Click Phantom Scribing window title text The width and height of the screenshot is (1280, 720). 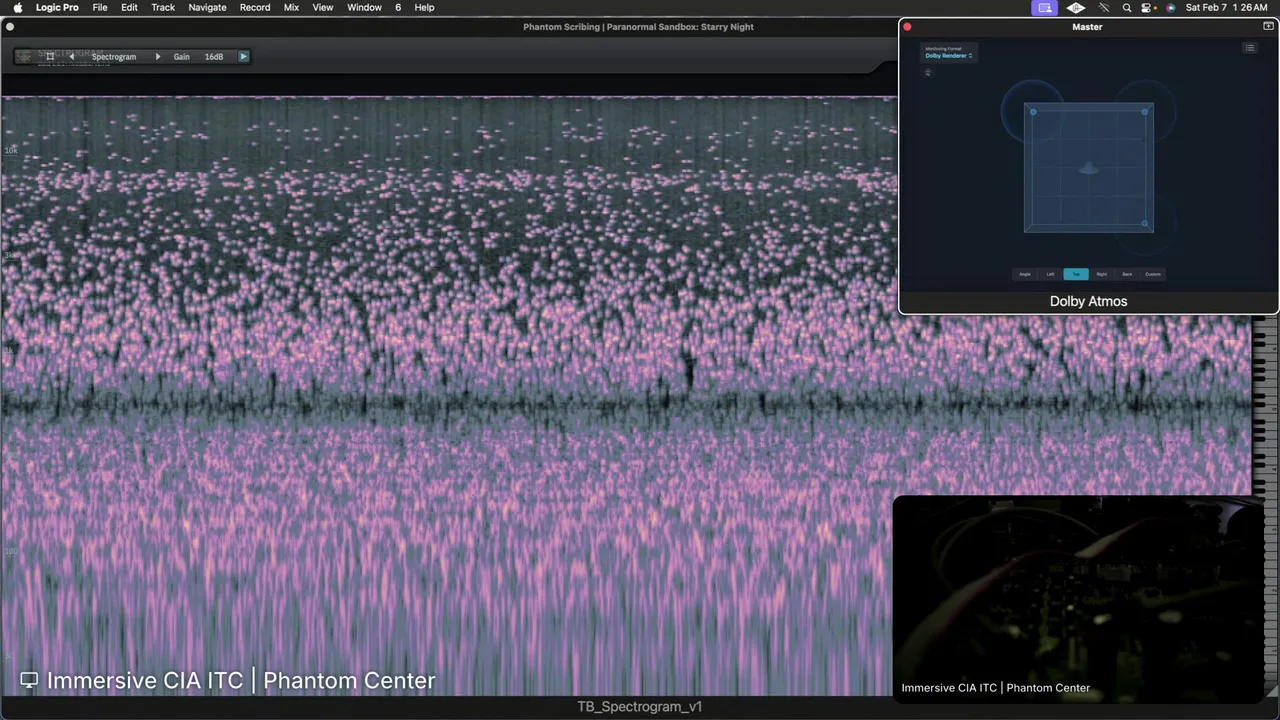[x=638, y=27]
